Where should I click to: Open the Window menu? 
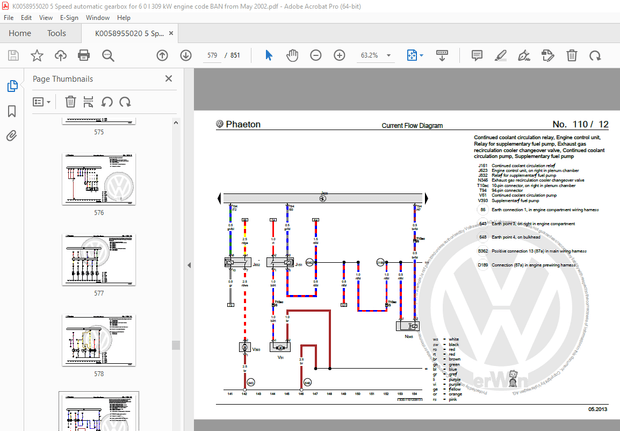pos(98,18)
